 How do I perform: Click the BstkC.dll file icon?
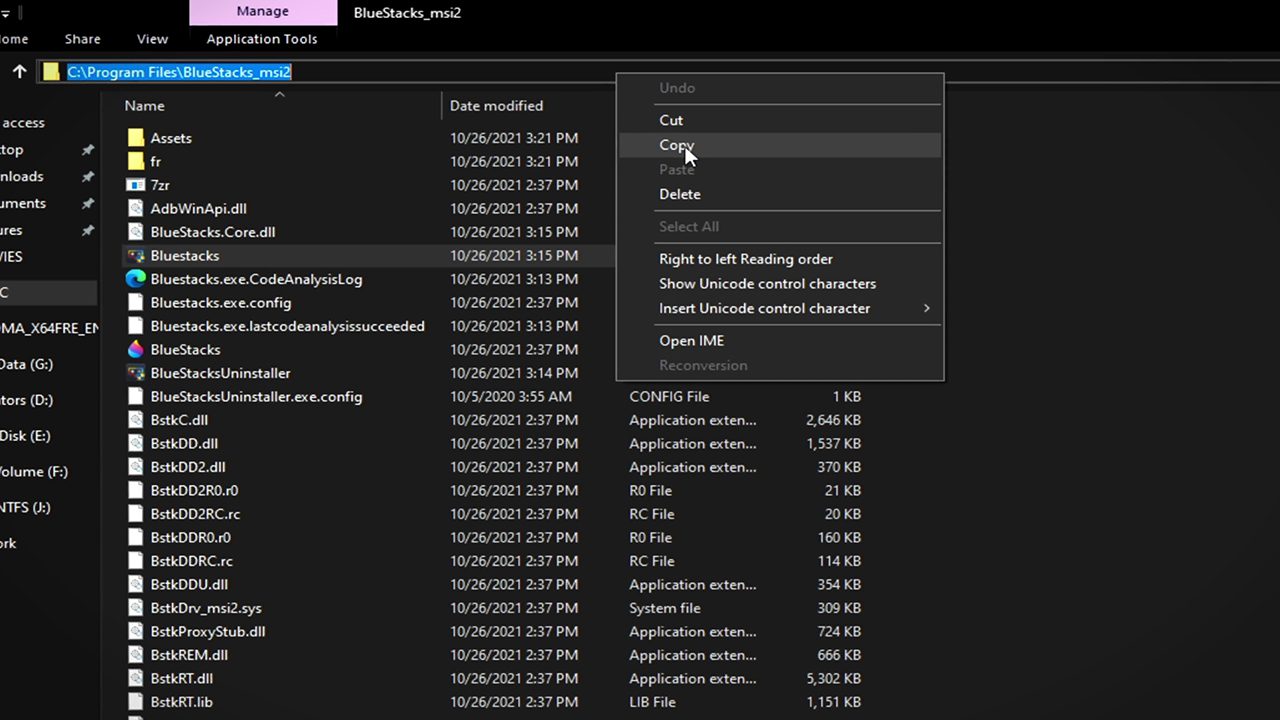click(136, 420)
